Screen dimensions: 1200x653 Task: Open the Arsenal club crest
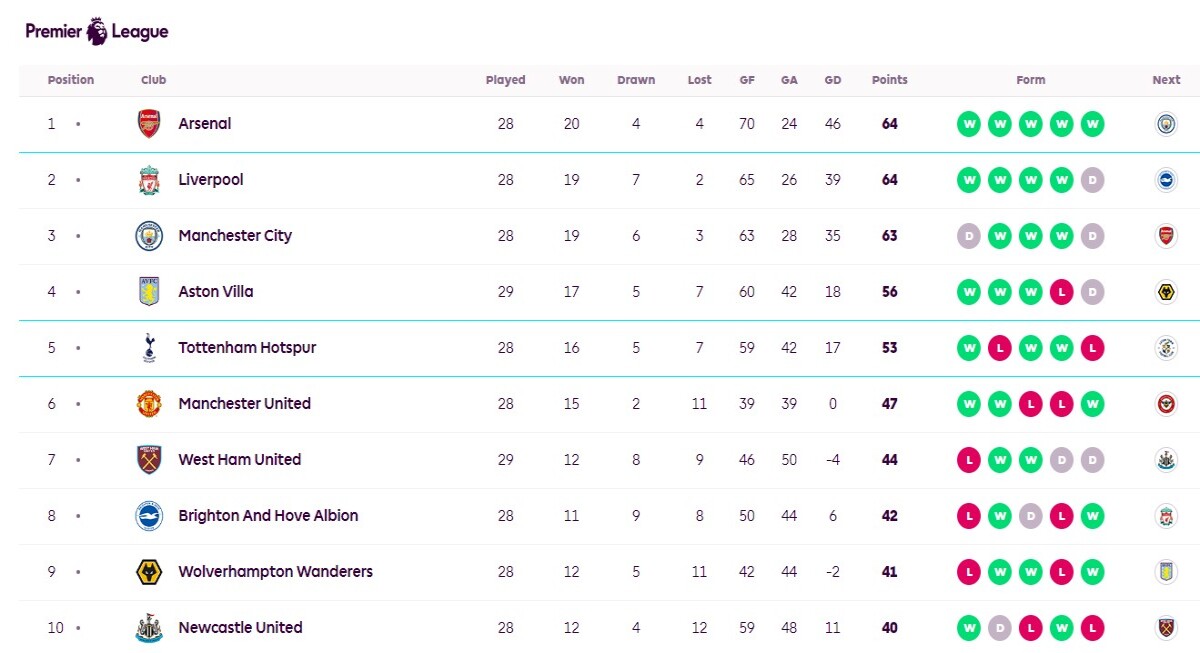click(149, 124)
